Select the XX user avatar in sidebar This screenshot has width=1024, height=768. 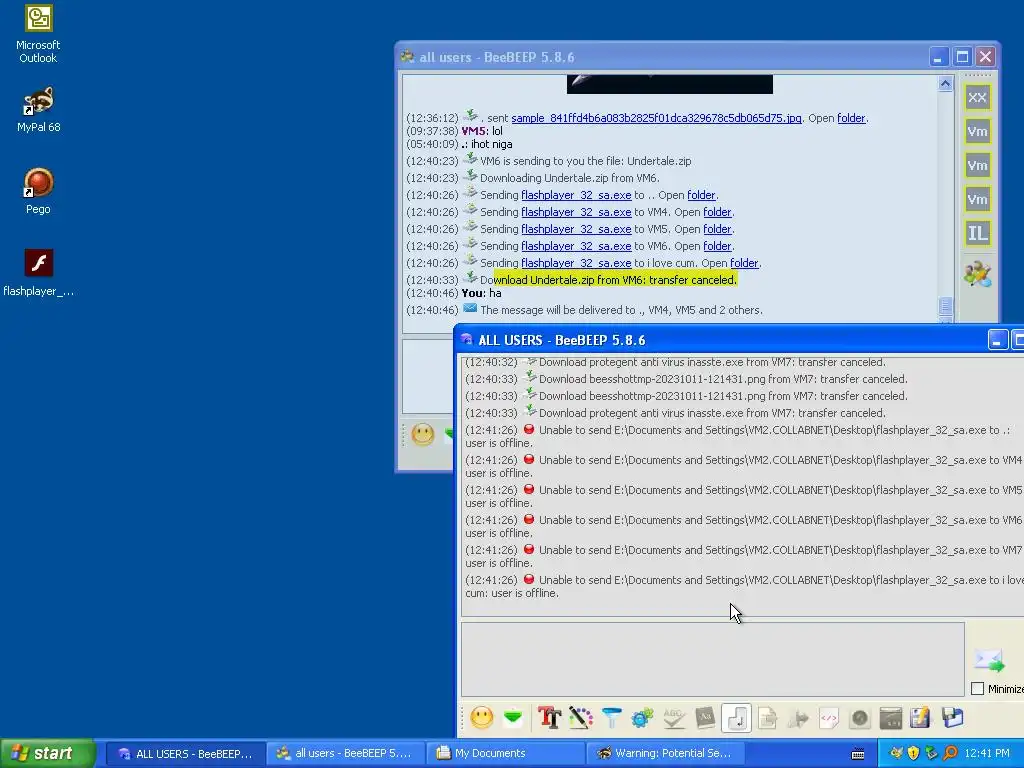pos(977,97)
